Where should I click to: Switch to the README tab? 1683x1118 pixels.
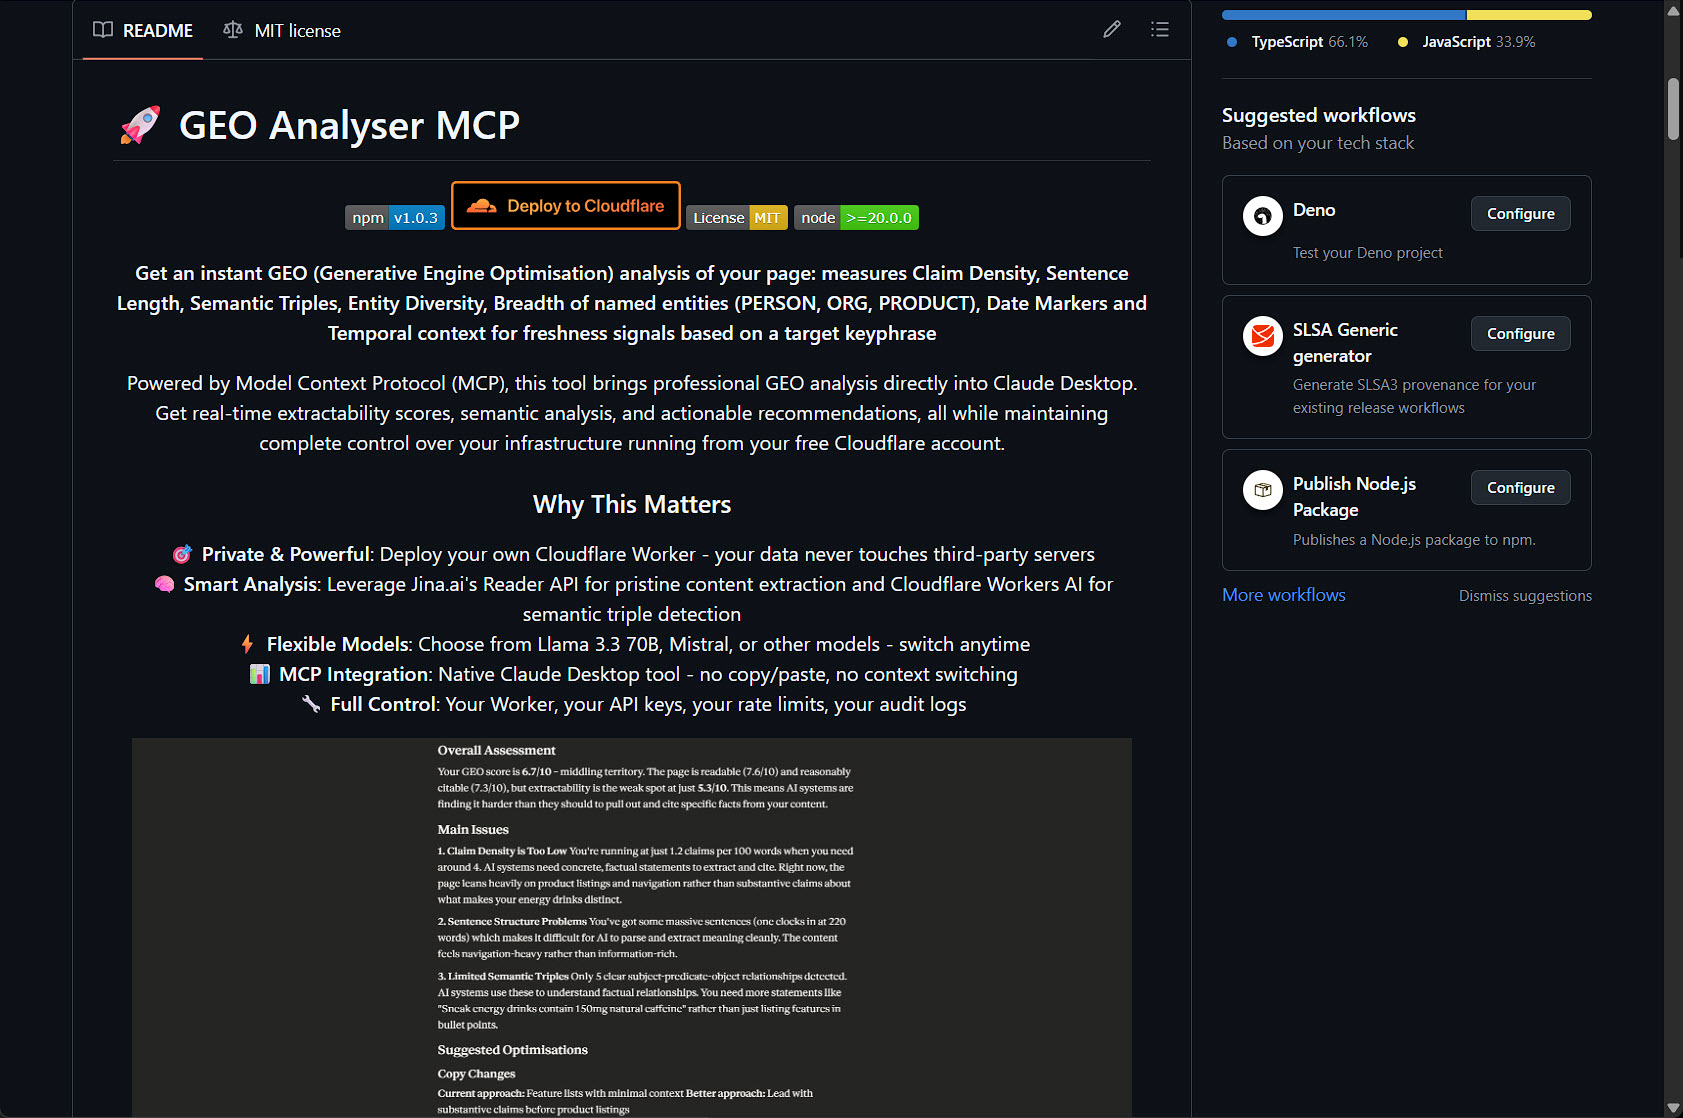tap(143, 31)
